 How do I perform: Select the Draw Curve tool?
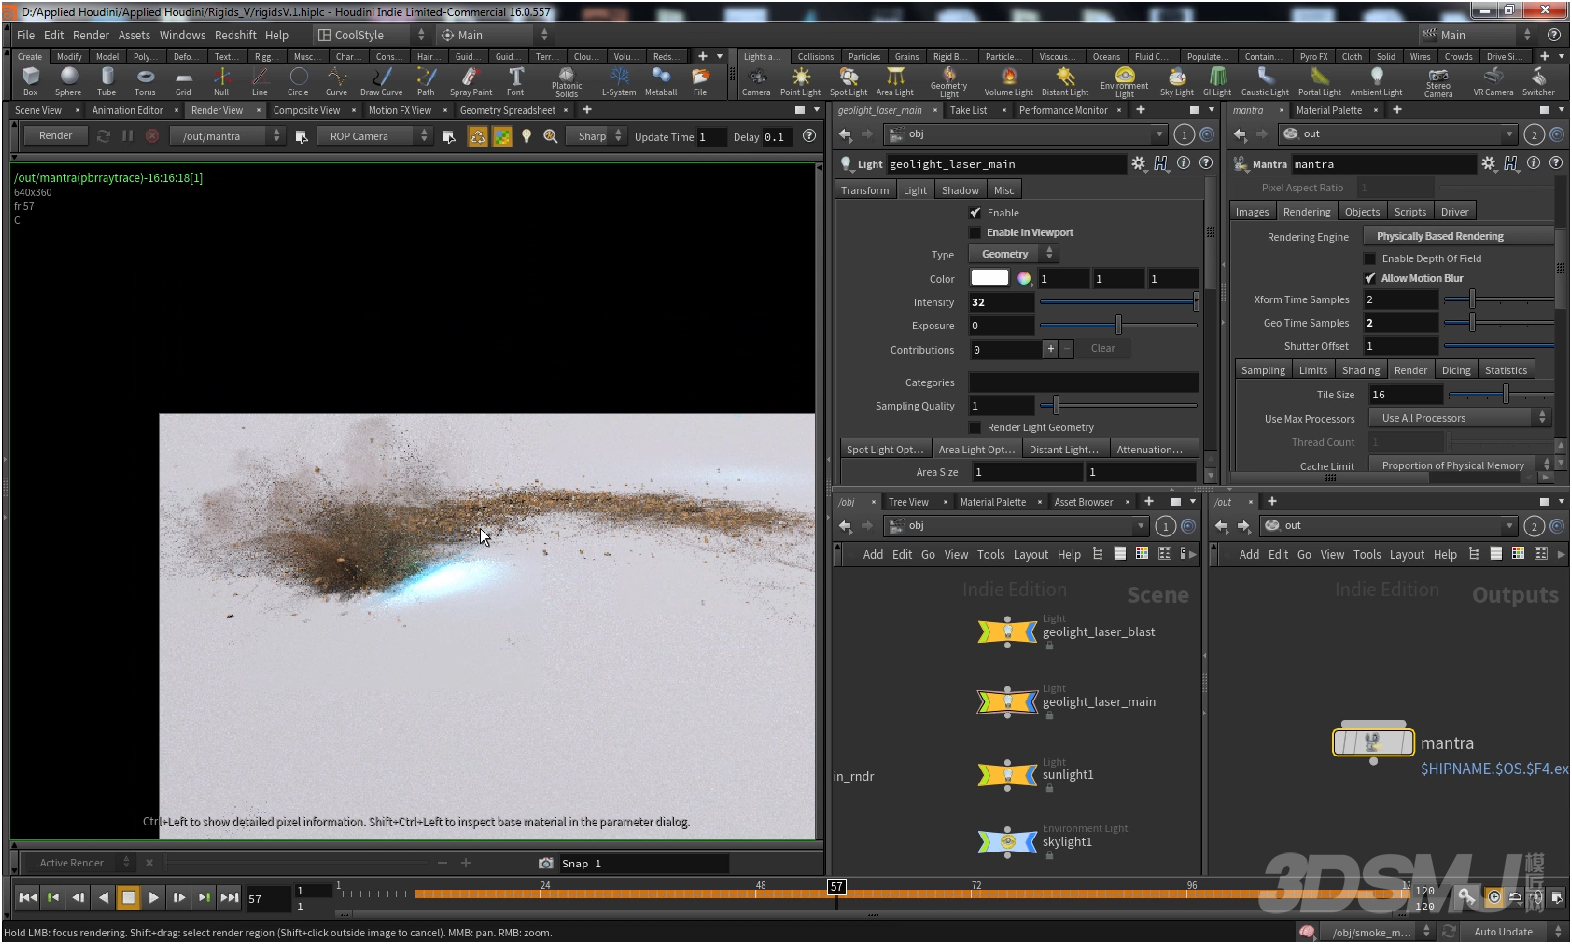[381, 81]
